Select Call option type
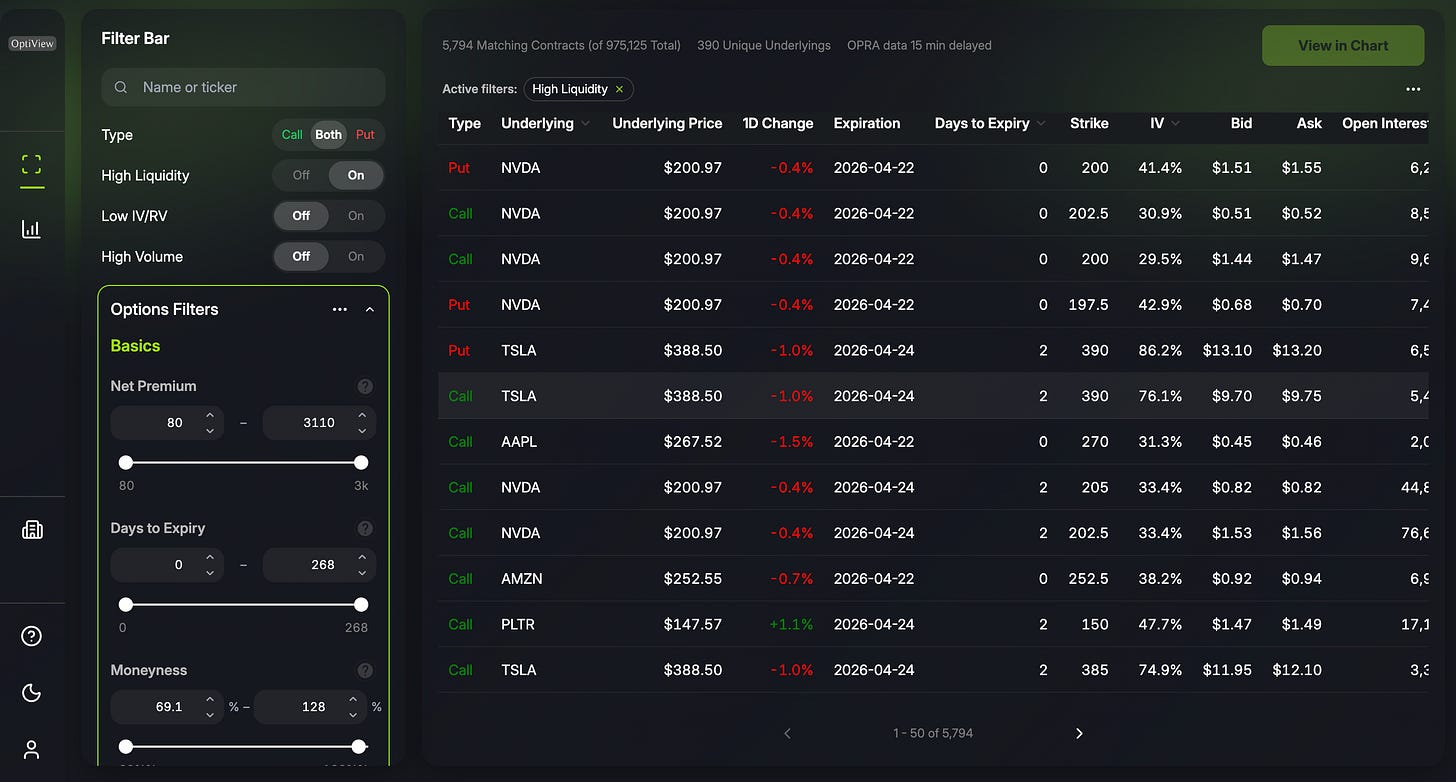1456x782 pixels. click(292, 134)
